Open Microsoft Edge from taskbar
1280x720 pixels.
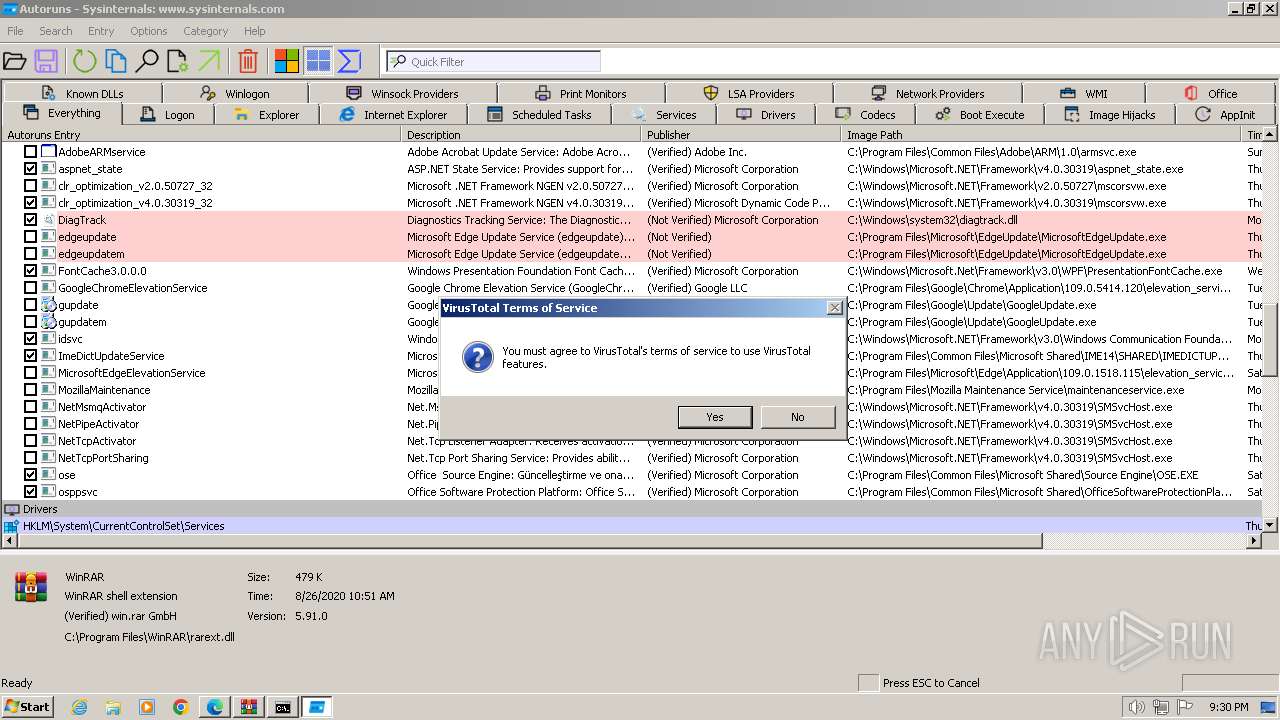[215, 707]
